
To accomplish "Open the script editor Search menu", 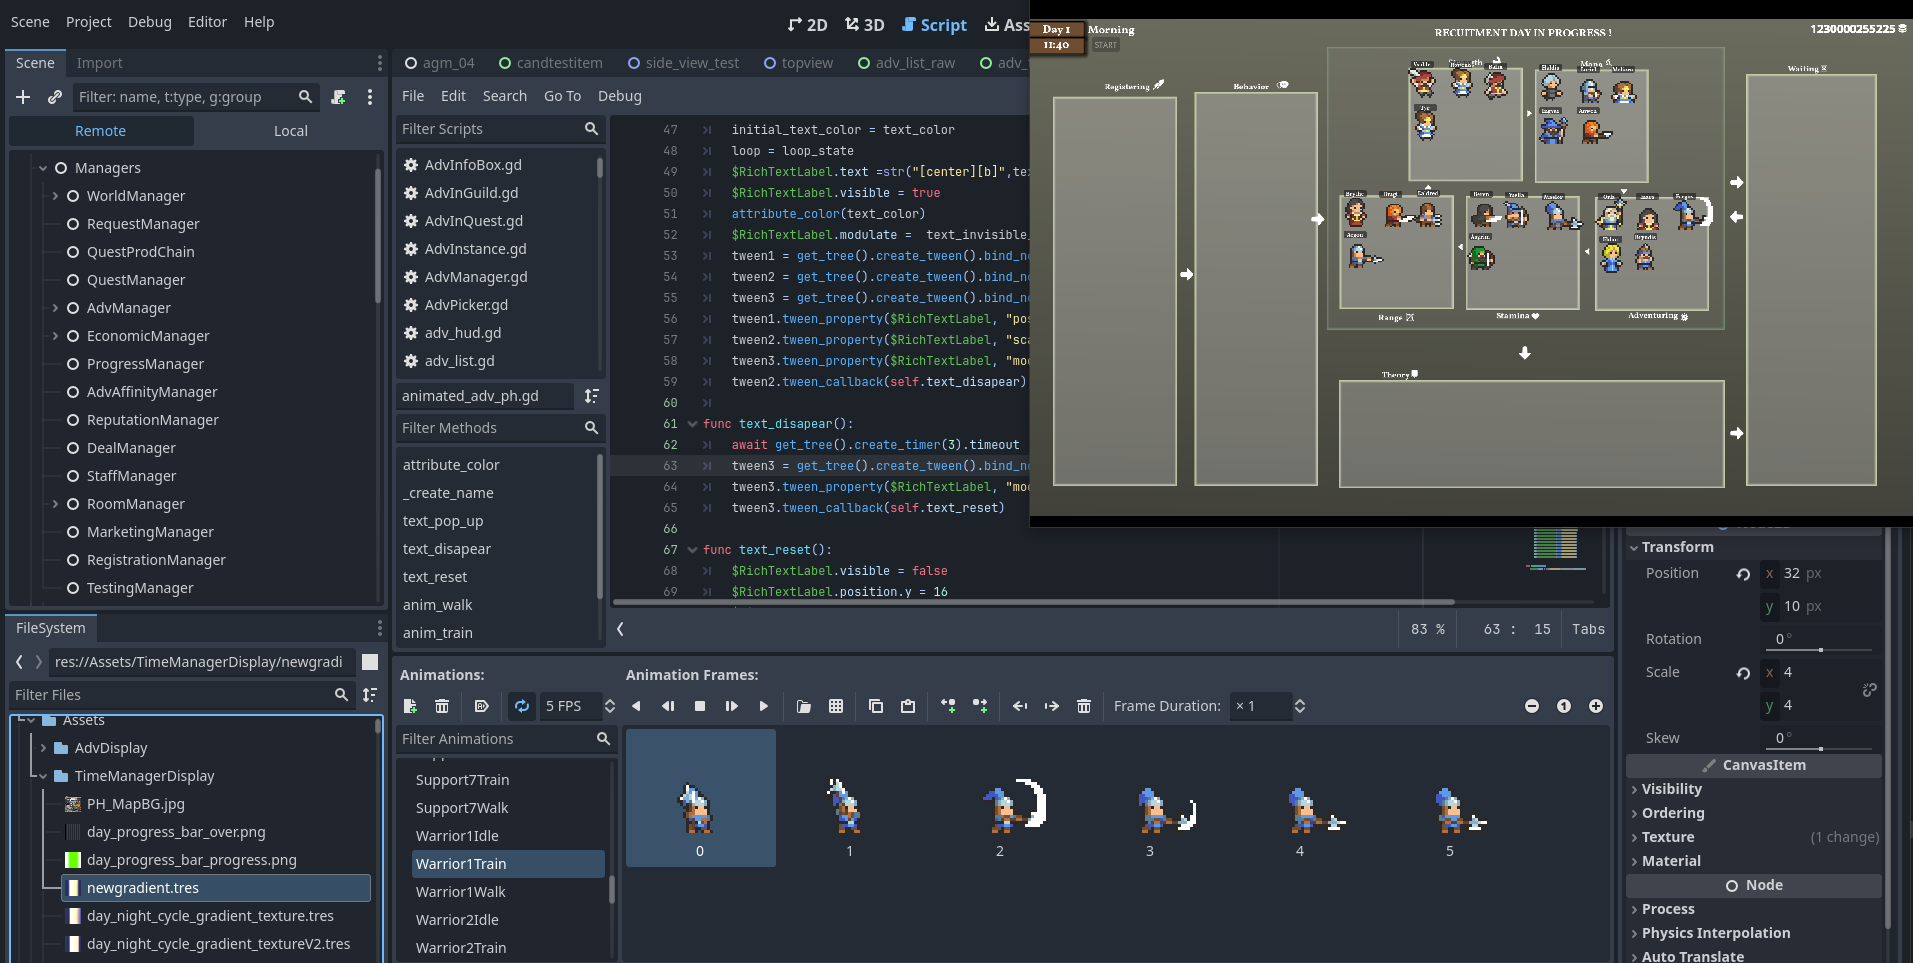I will [x=505, y=96].
